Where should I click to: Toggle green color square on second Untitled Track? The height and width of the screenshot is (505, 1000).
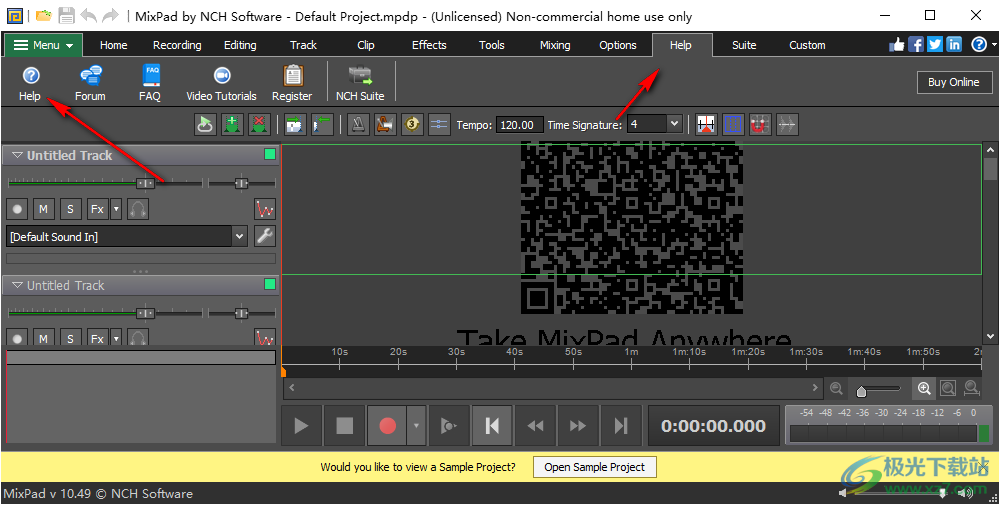(270, 284)
